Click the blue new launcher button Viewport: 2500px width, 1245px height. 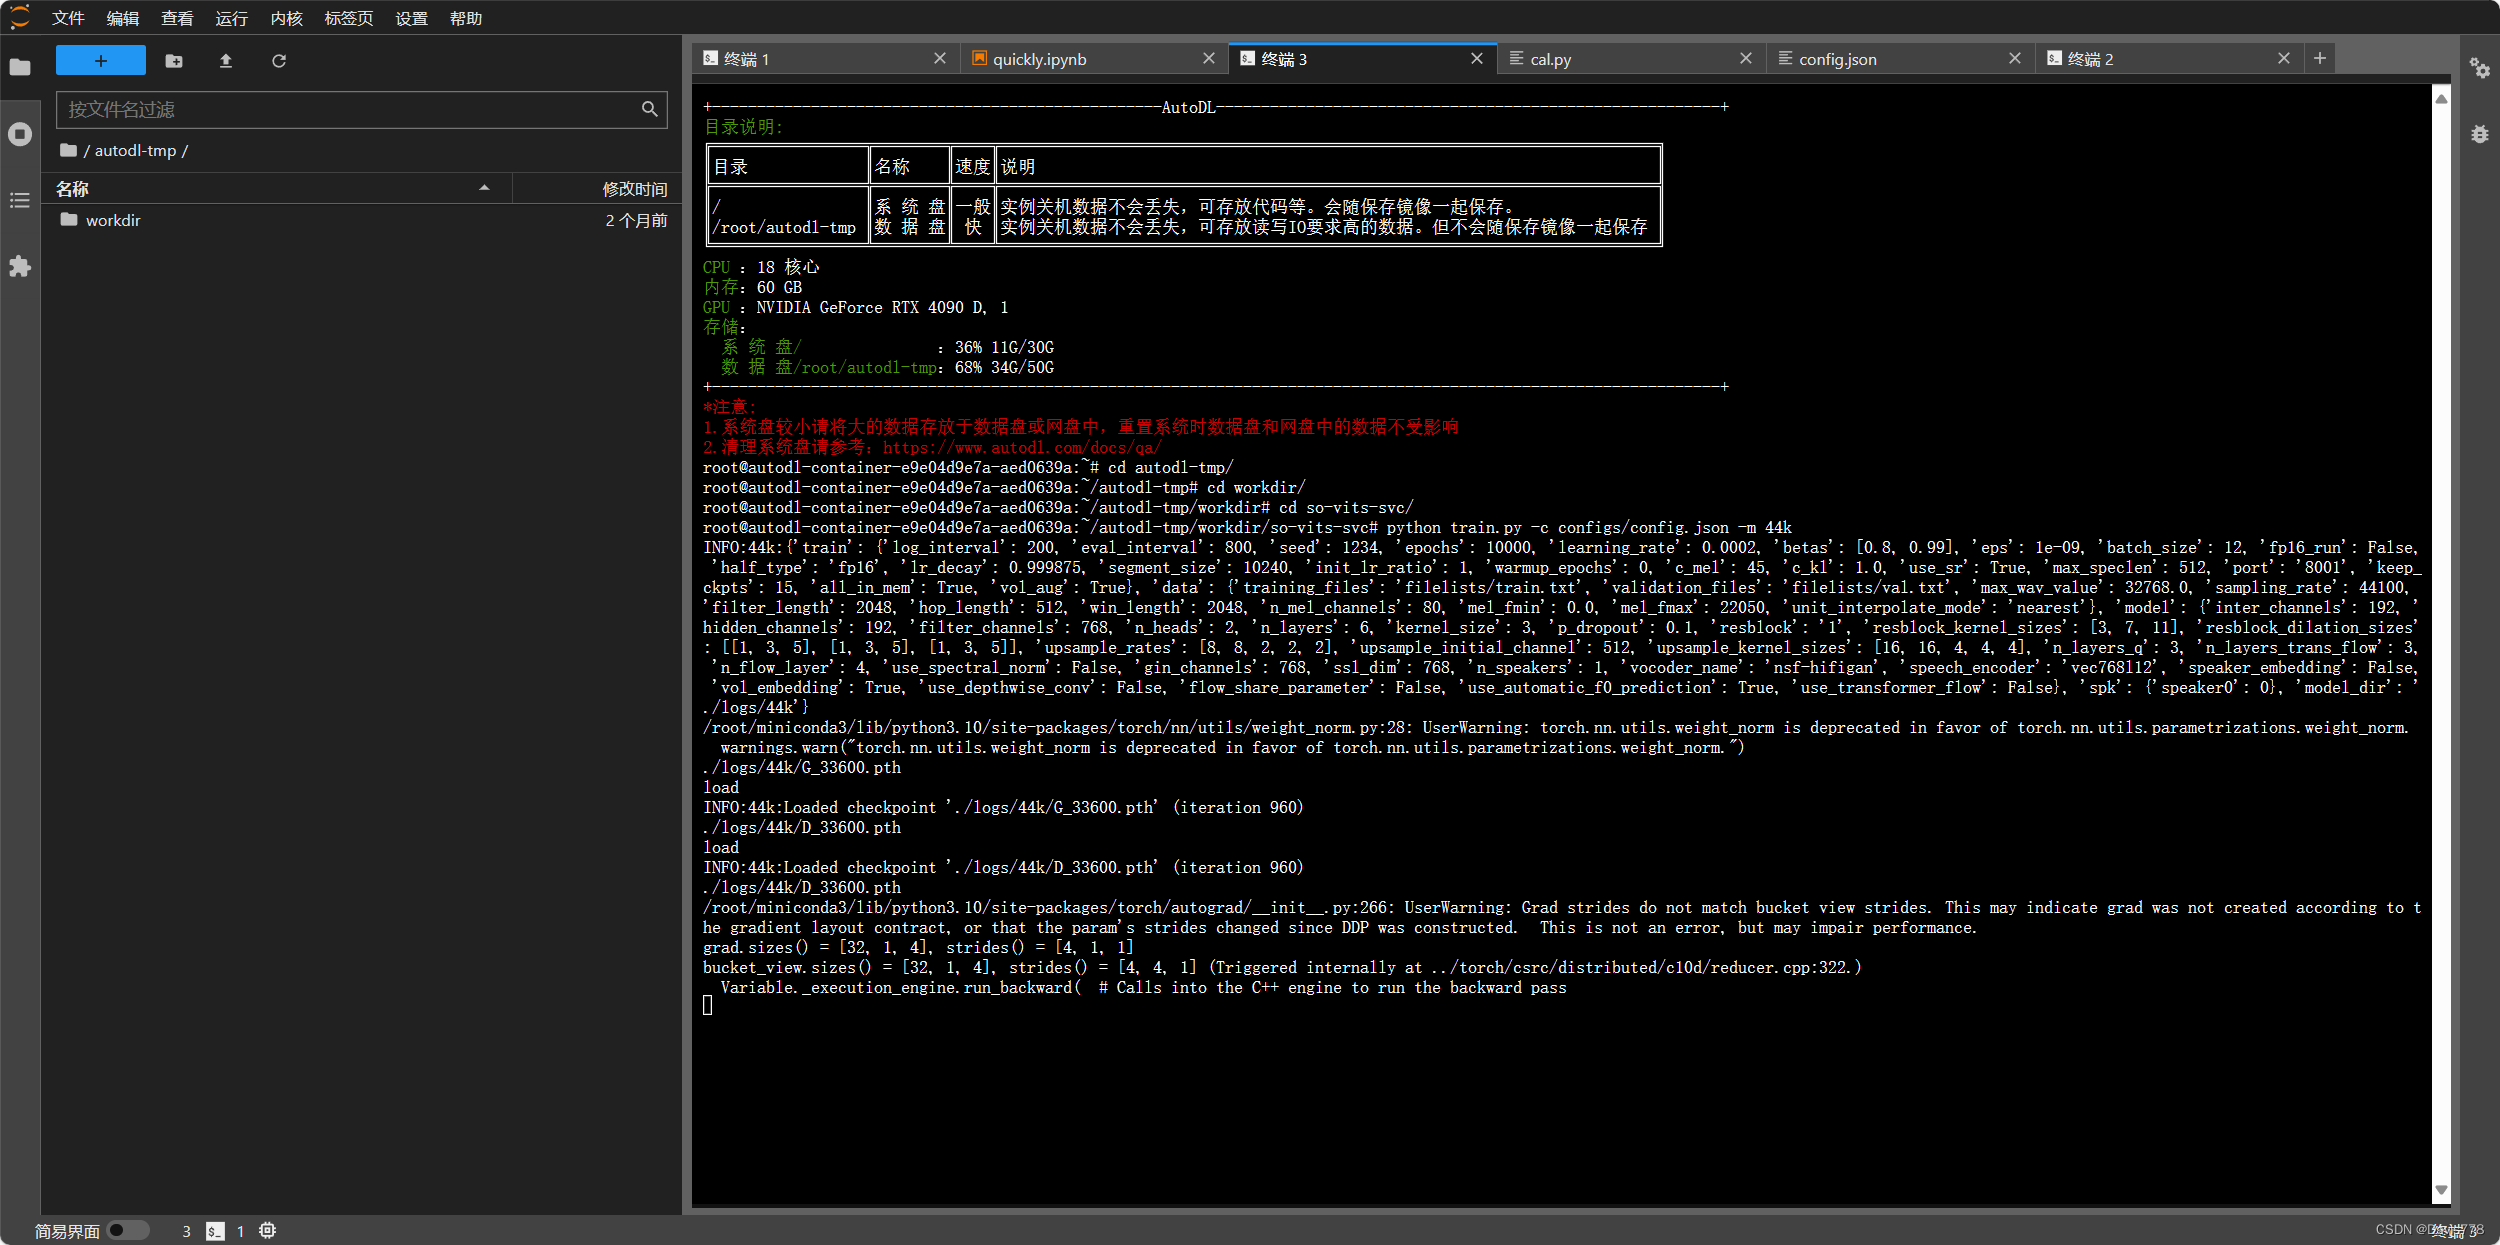tap(101, 61)
